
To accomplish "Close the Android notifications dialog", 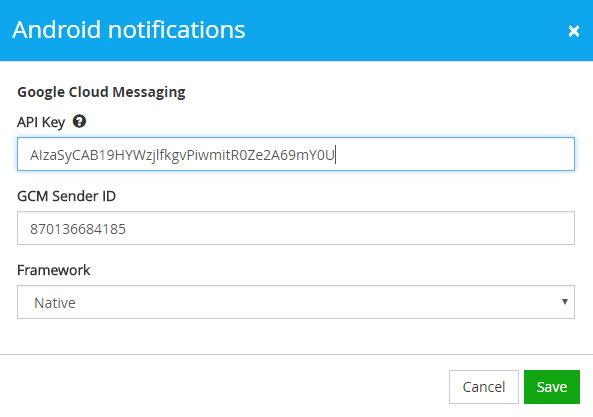I will coord(574,31).
